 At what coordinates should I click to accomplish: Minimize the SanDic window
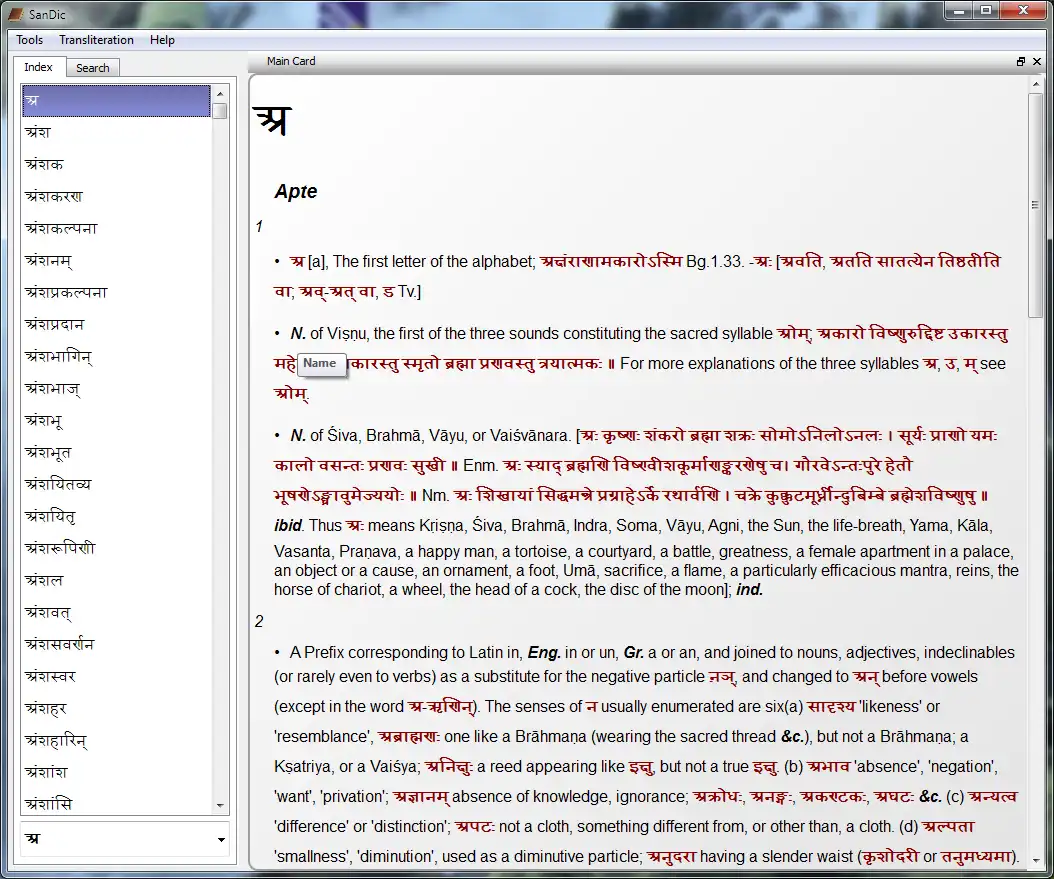[x=958, y=10]
